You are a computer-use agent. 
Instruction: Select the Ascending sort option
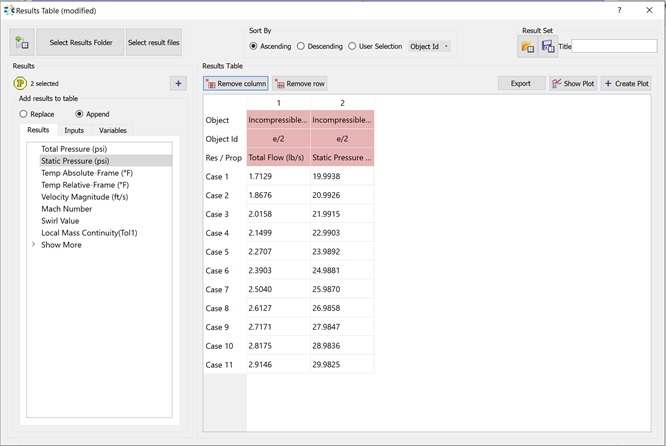pos(253,46)
